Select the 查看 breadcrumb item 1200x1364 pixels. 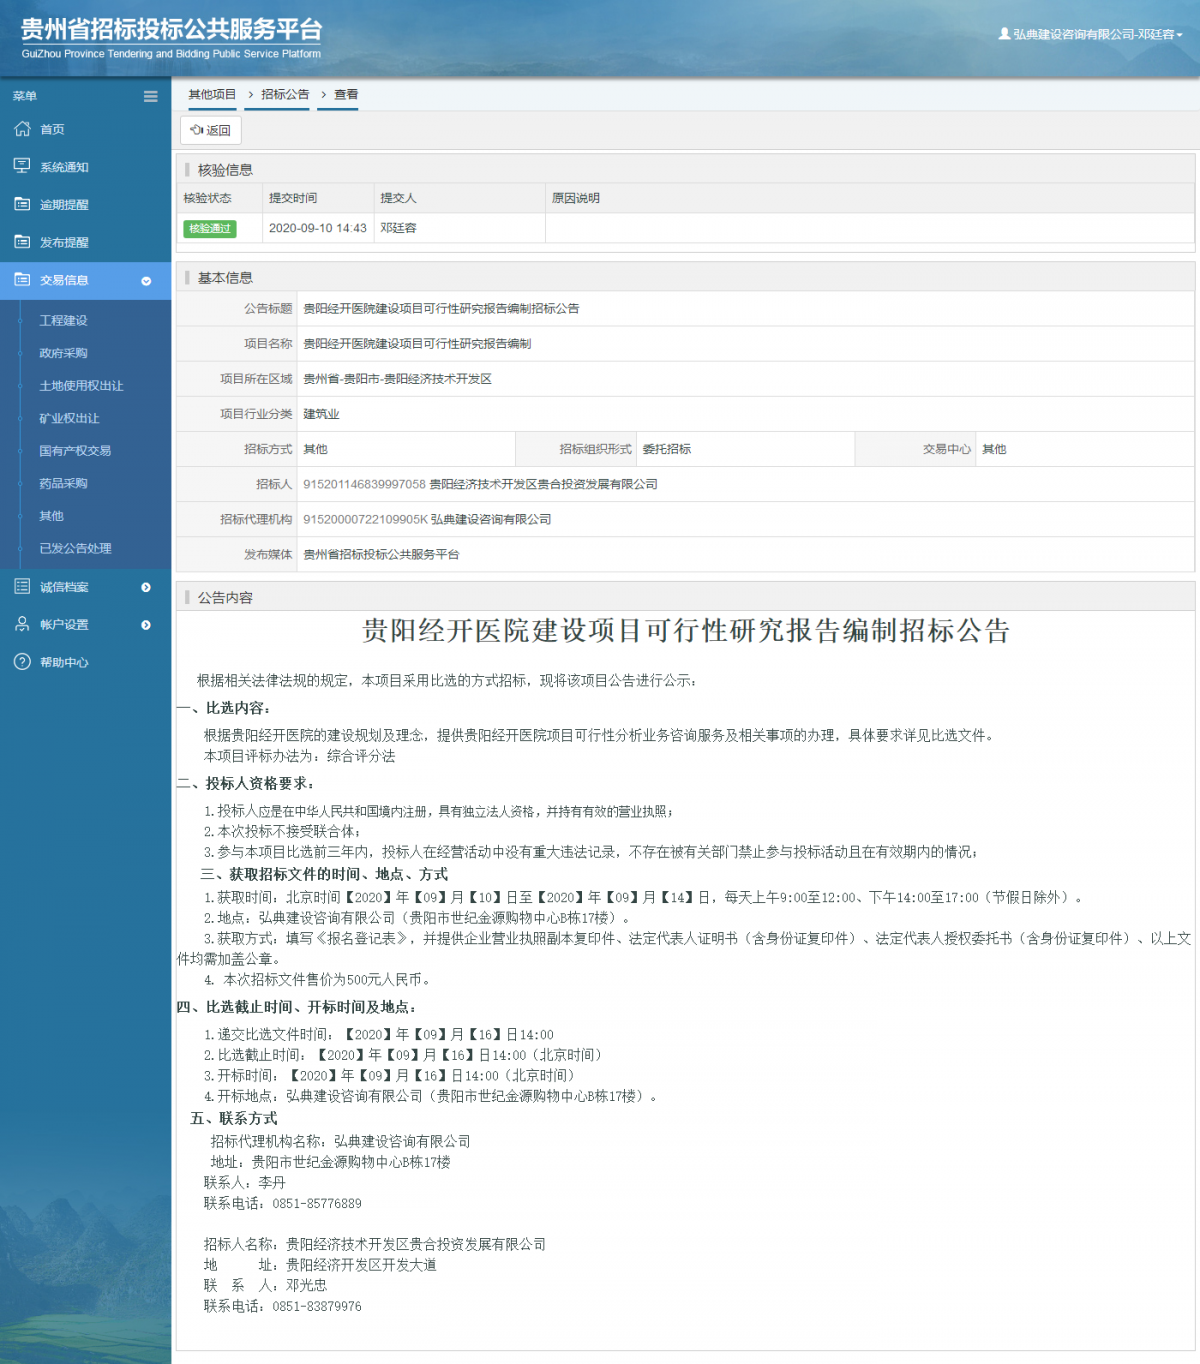[344, 94]
